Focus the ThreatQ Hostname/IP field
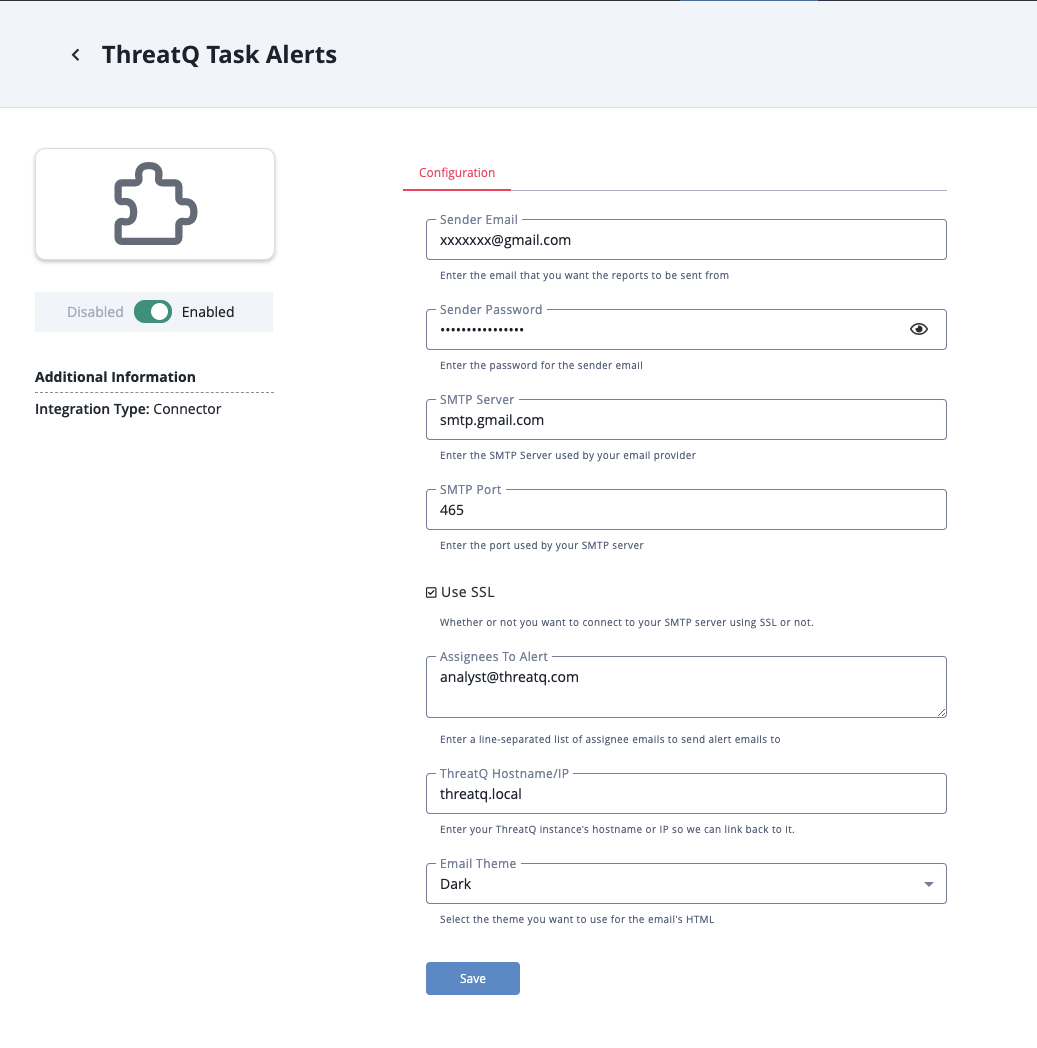The image size is (1037, 1048). coord(685,794)
